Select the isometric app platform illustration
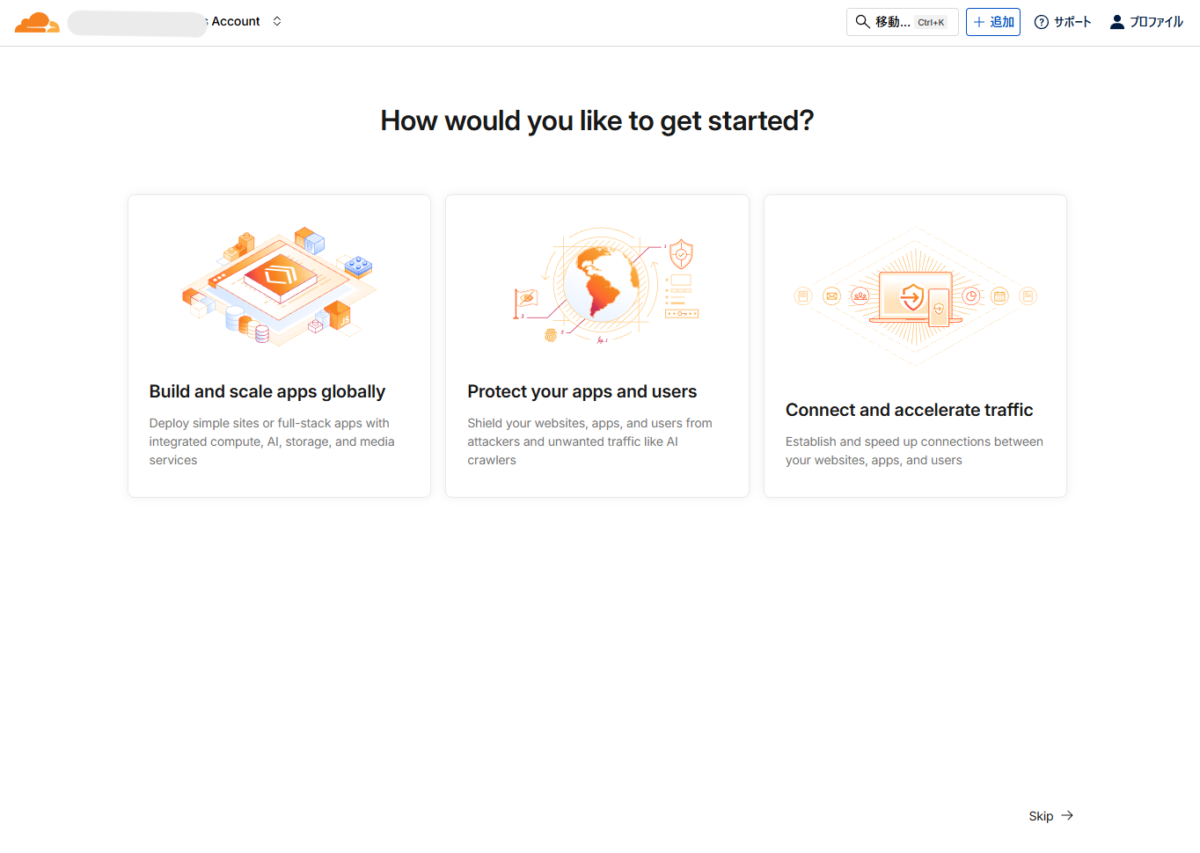The height and width of the screenshot is (853, 1200). point(279,287)
